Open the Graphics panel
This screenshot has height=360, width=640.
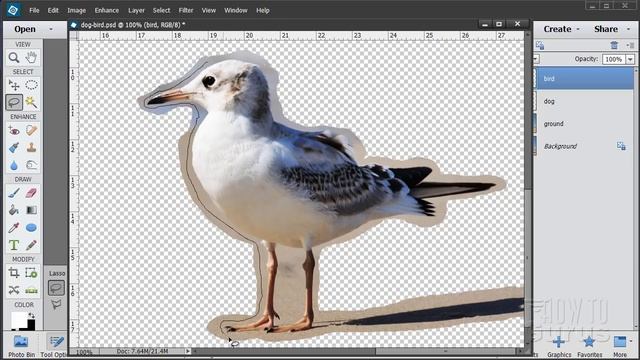(559, 346)
